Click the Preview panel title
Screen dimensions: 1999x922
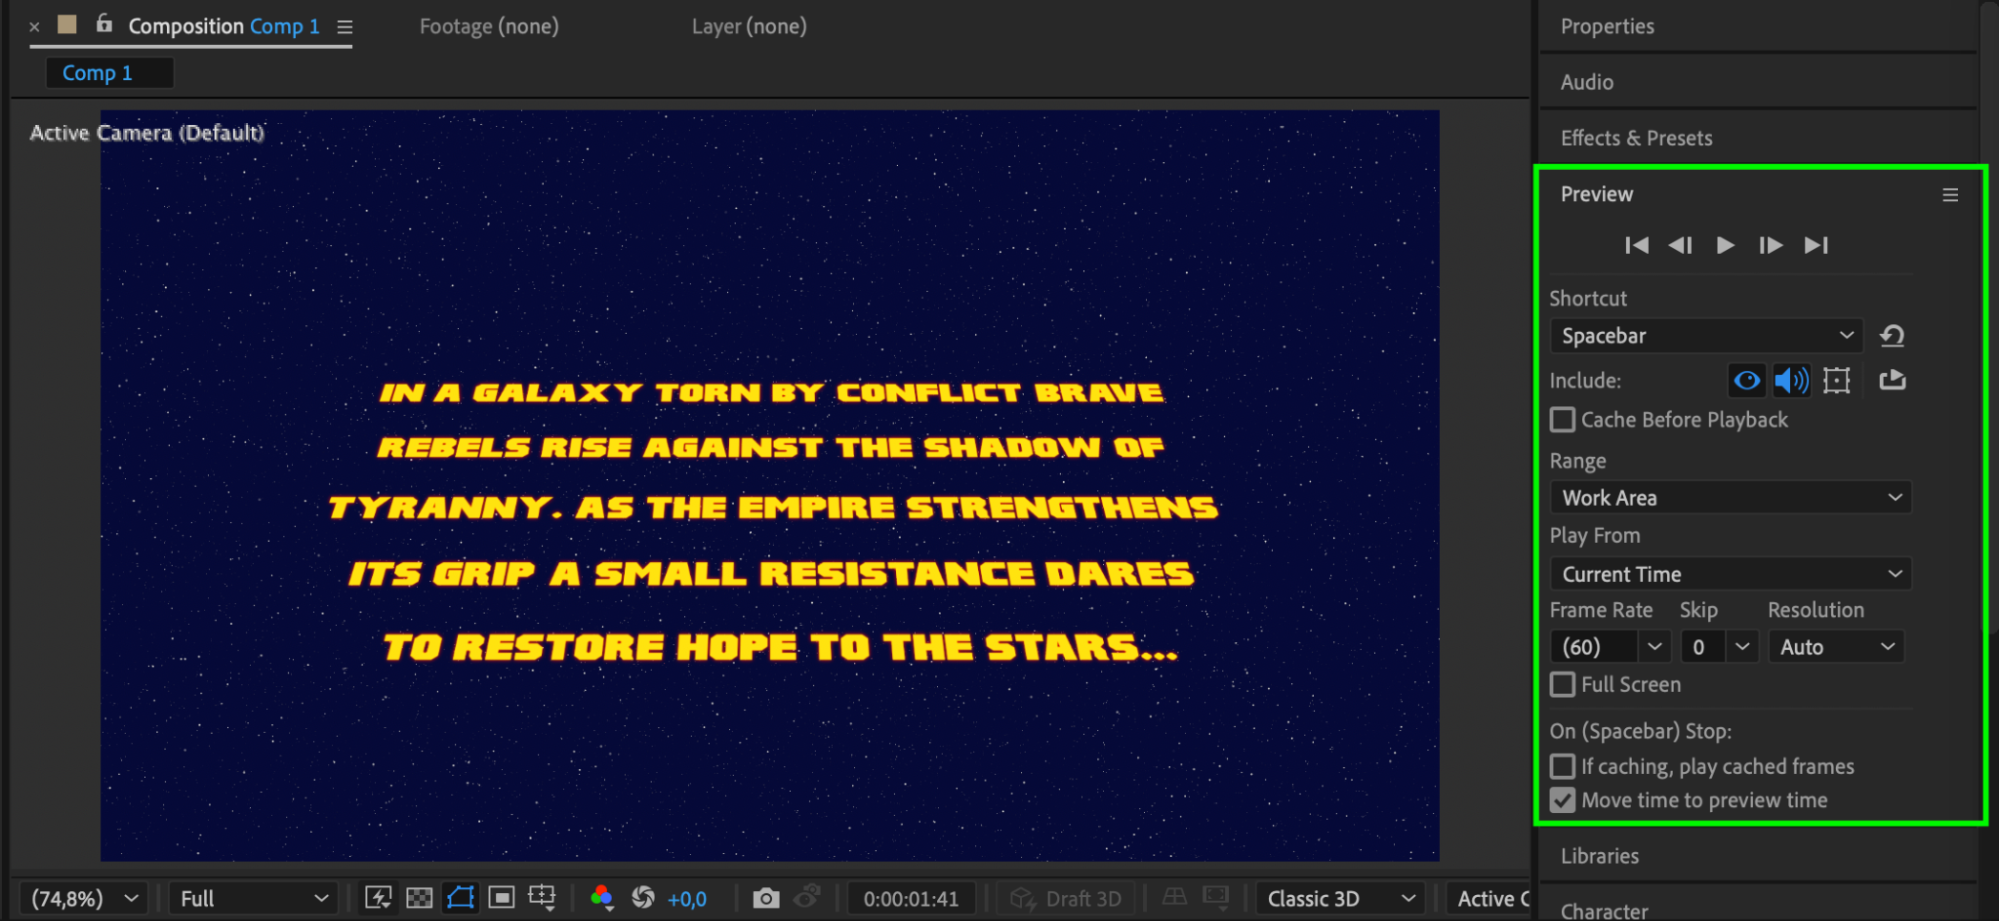1596,194
